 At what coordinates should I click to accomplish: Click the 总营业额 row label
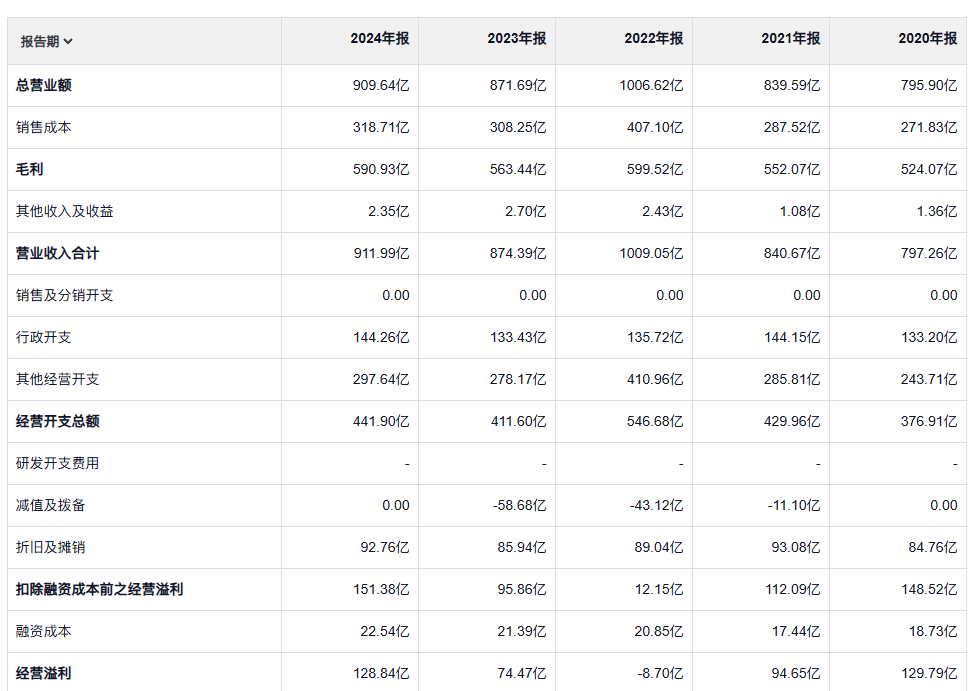tap(44, 85)
